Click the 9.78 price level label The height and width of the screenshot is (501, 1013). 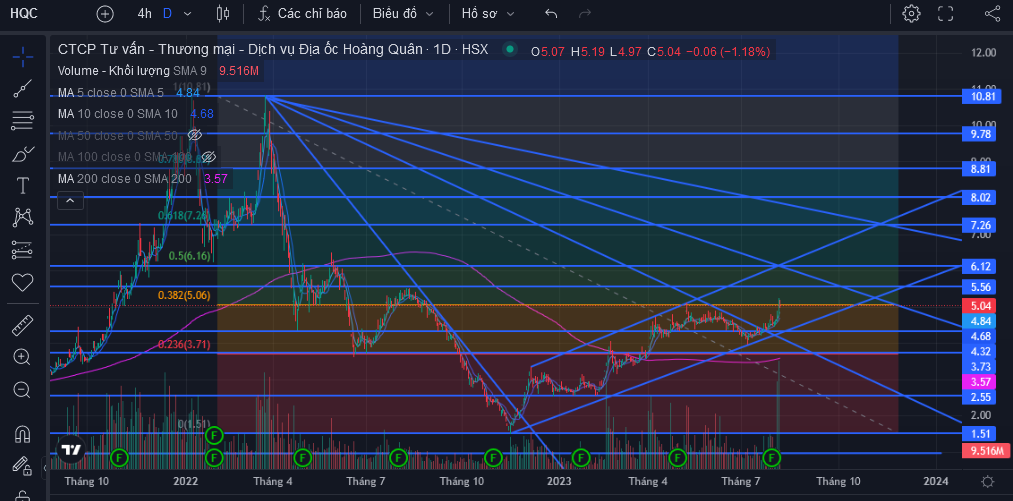pyautogui.click(x=981, y=134)
